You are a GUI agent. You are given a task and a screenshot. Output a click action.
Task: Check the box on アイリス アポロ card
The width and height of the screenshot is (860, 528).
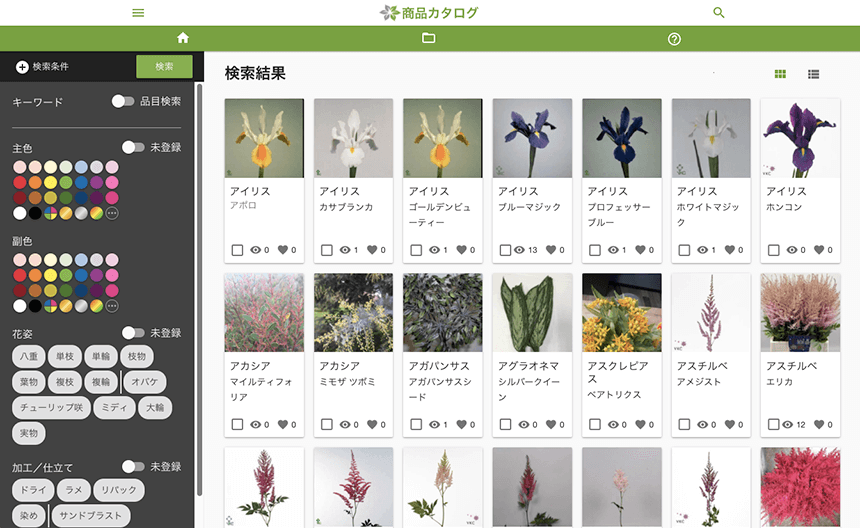click(237, 250)
